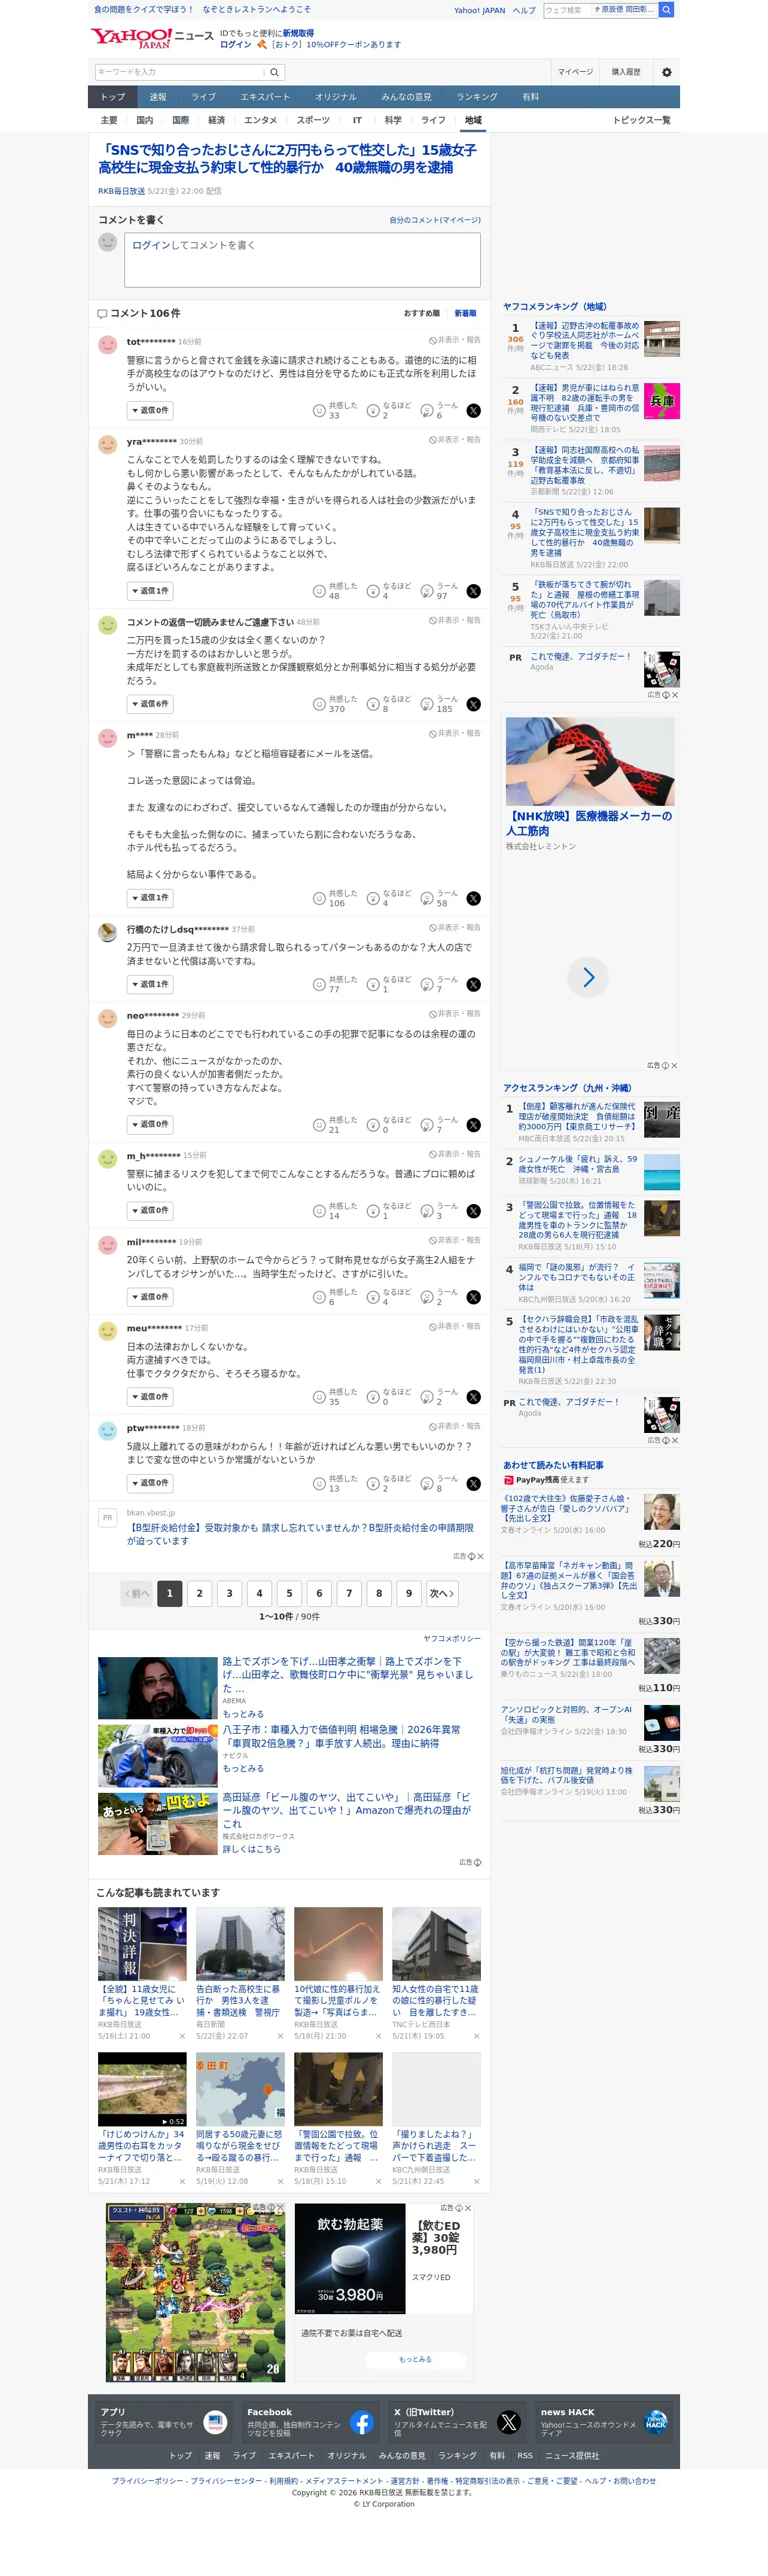Viewport: 768px width, 2576px height.
Task: Expand replies on tot******** comment
Action: coord(150,410)
